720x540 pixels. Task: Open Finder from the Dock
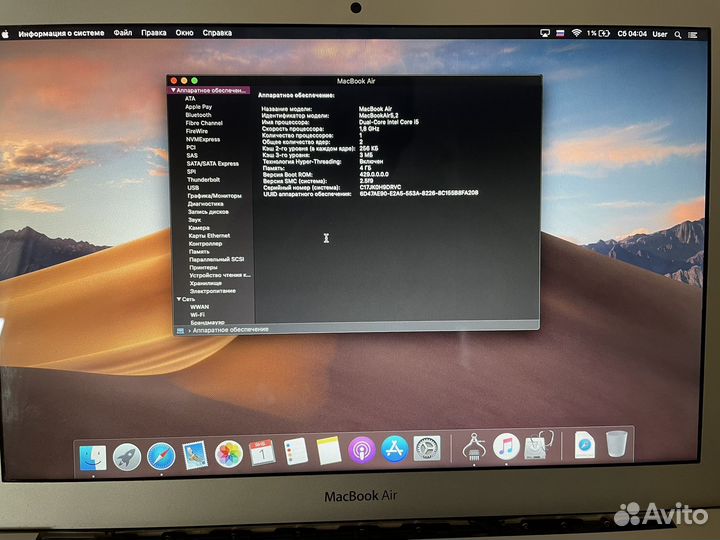click(x=93, y=458)
